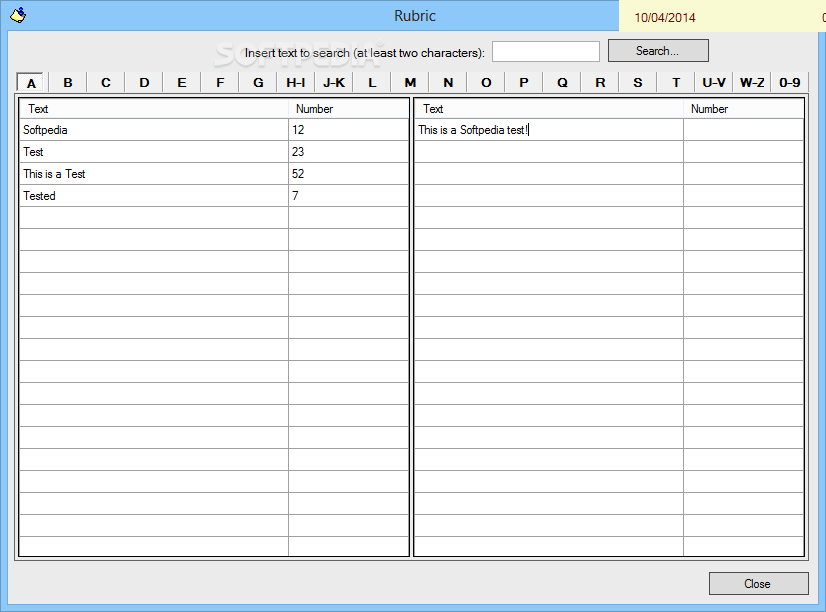Click the Close button

coord(759,584)
